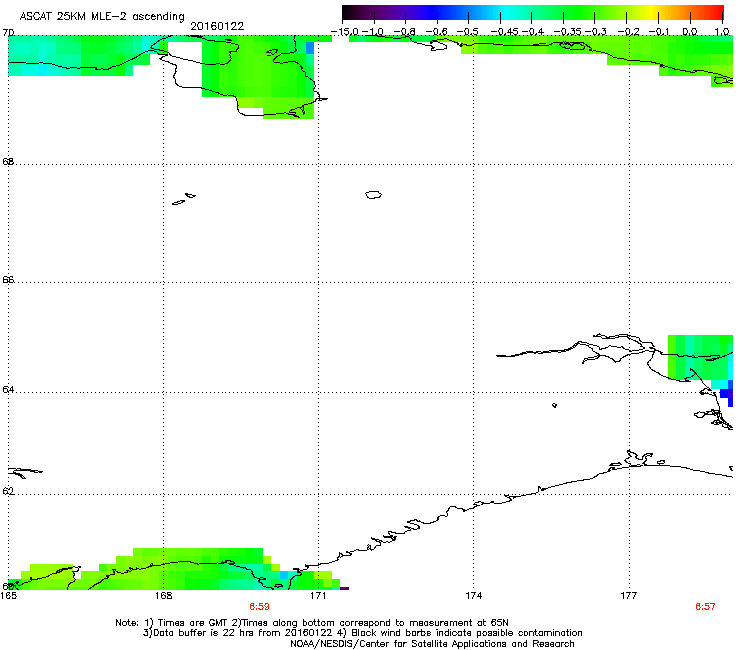The height and width of the screenshot is (650, 740).
Task: Click the 1.0 color scale label
Action: point(722,32)
